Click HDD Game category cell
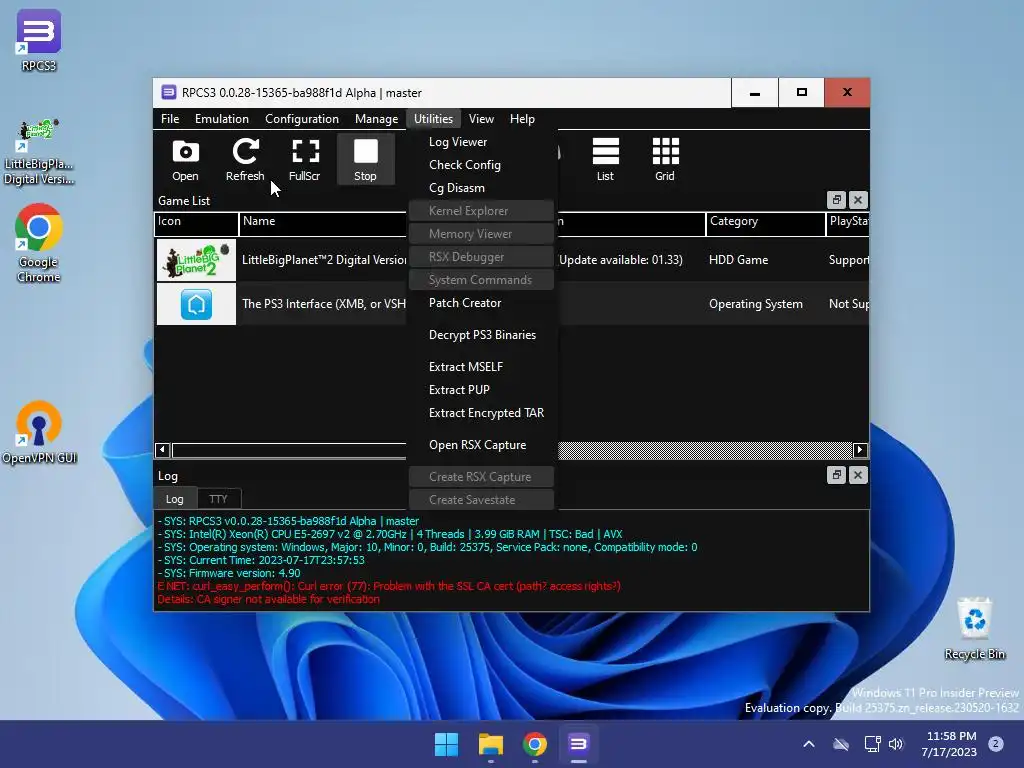 [739, 260]
